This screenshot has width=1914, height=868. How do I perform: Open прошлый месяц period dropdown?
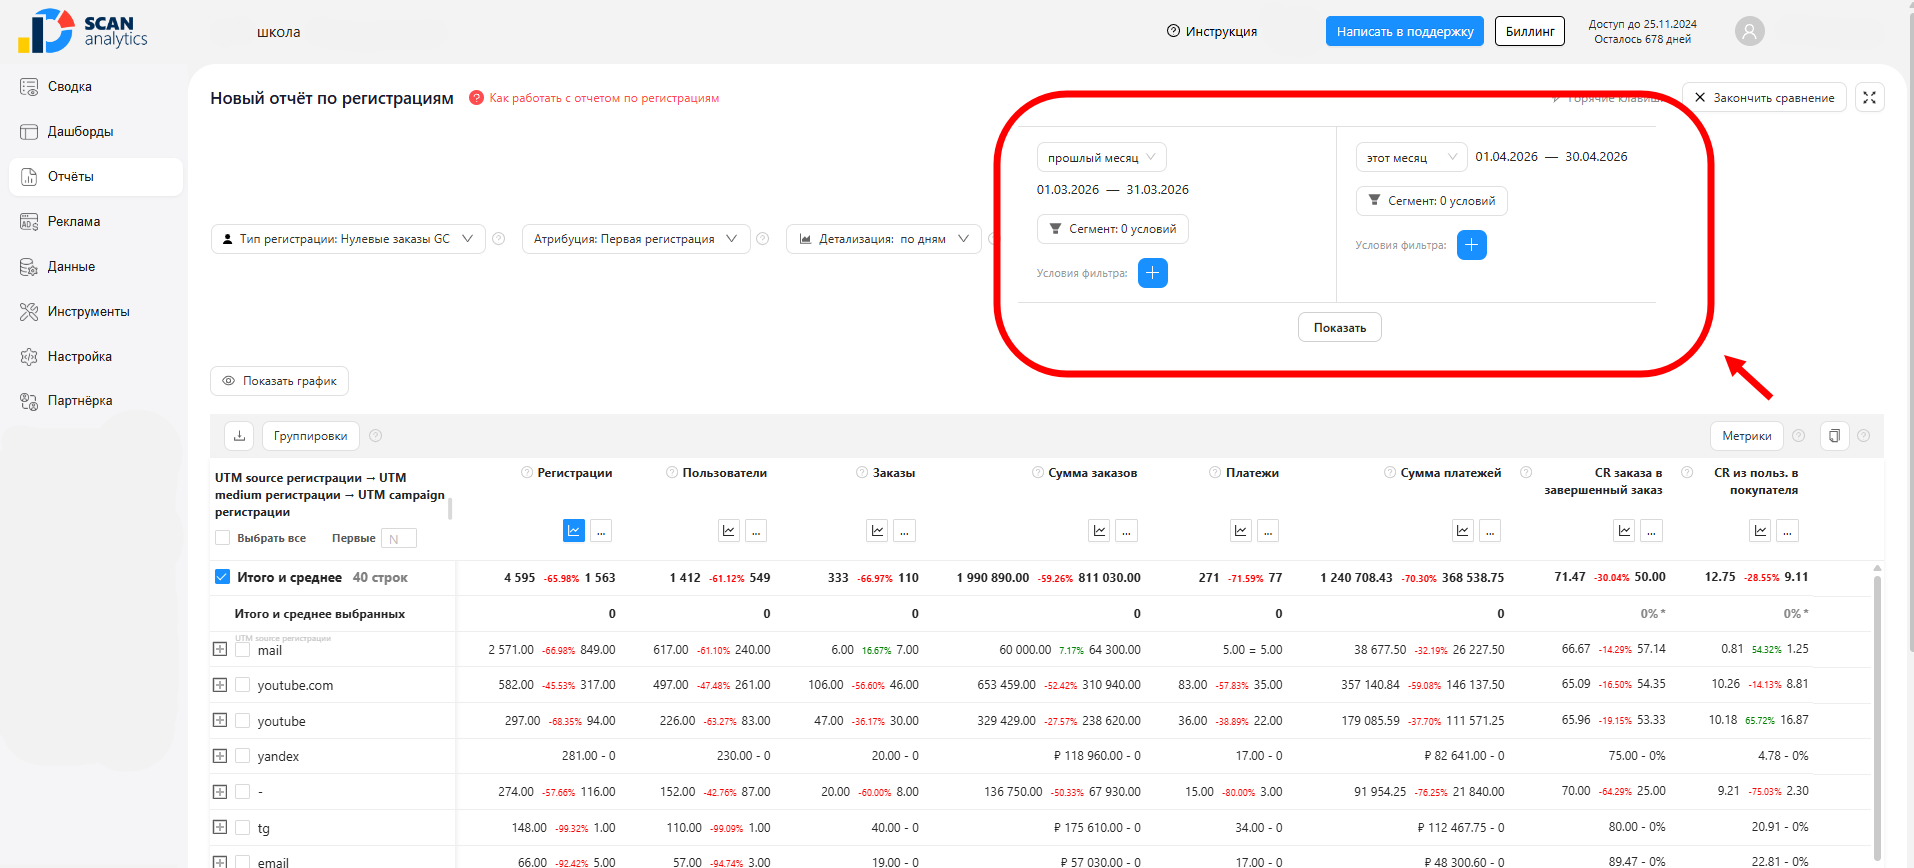(1101, 158)
